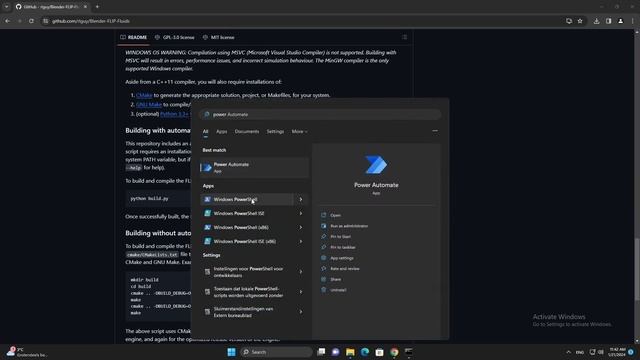Open the Python 3.3+ link in README
640x360 pixels.
pos(175,114)
